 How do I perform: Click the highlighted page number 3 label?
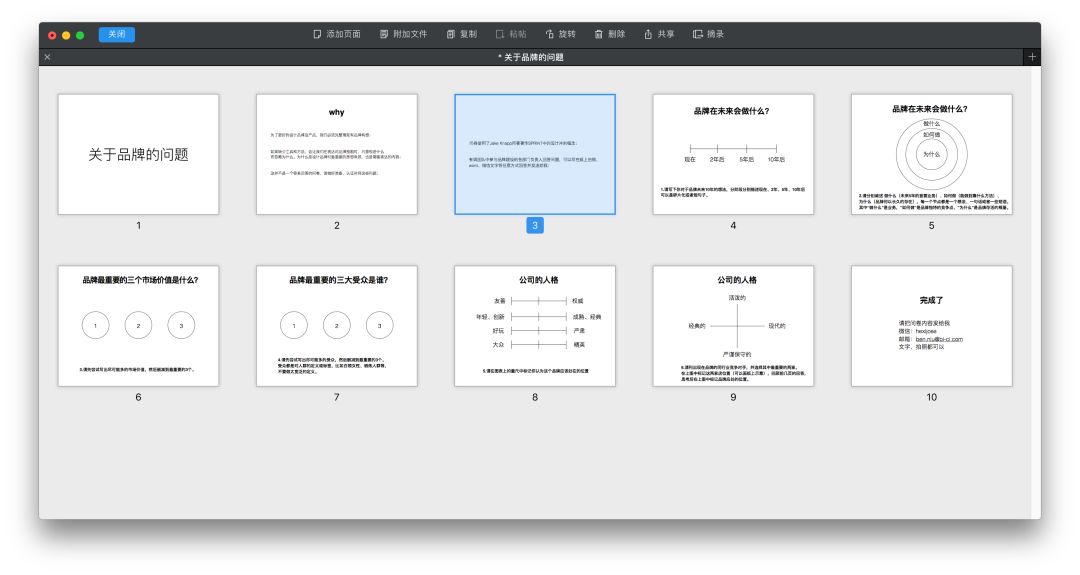(535, 226)
